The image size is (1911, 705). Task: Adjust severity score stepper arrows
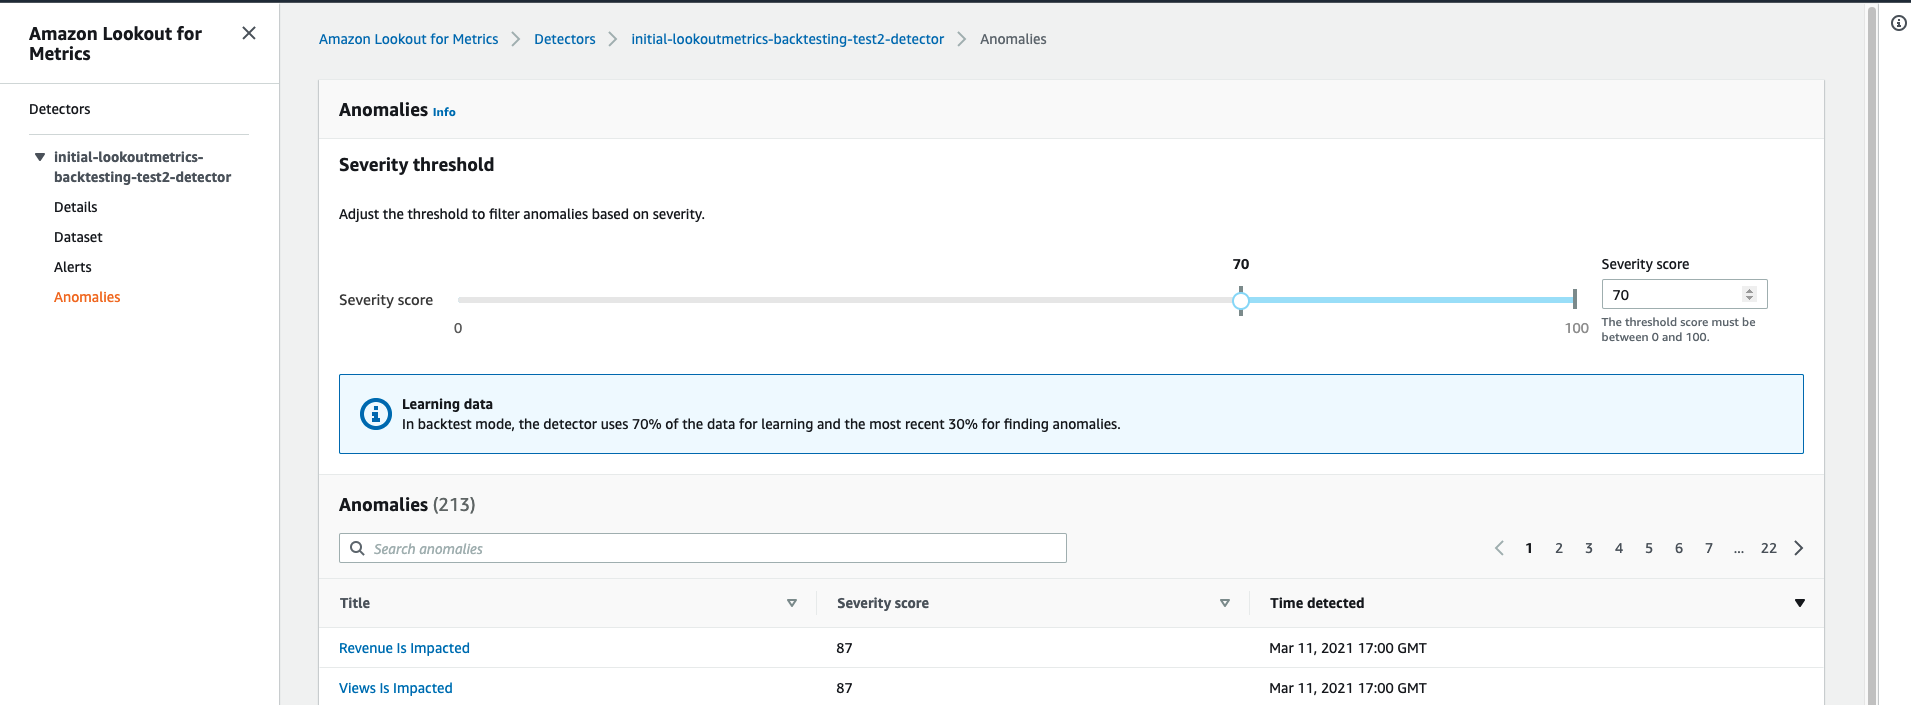[x=1749, y=294]
